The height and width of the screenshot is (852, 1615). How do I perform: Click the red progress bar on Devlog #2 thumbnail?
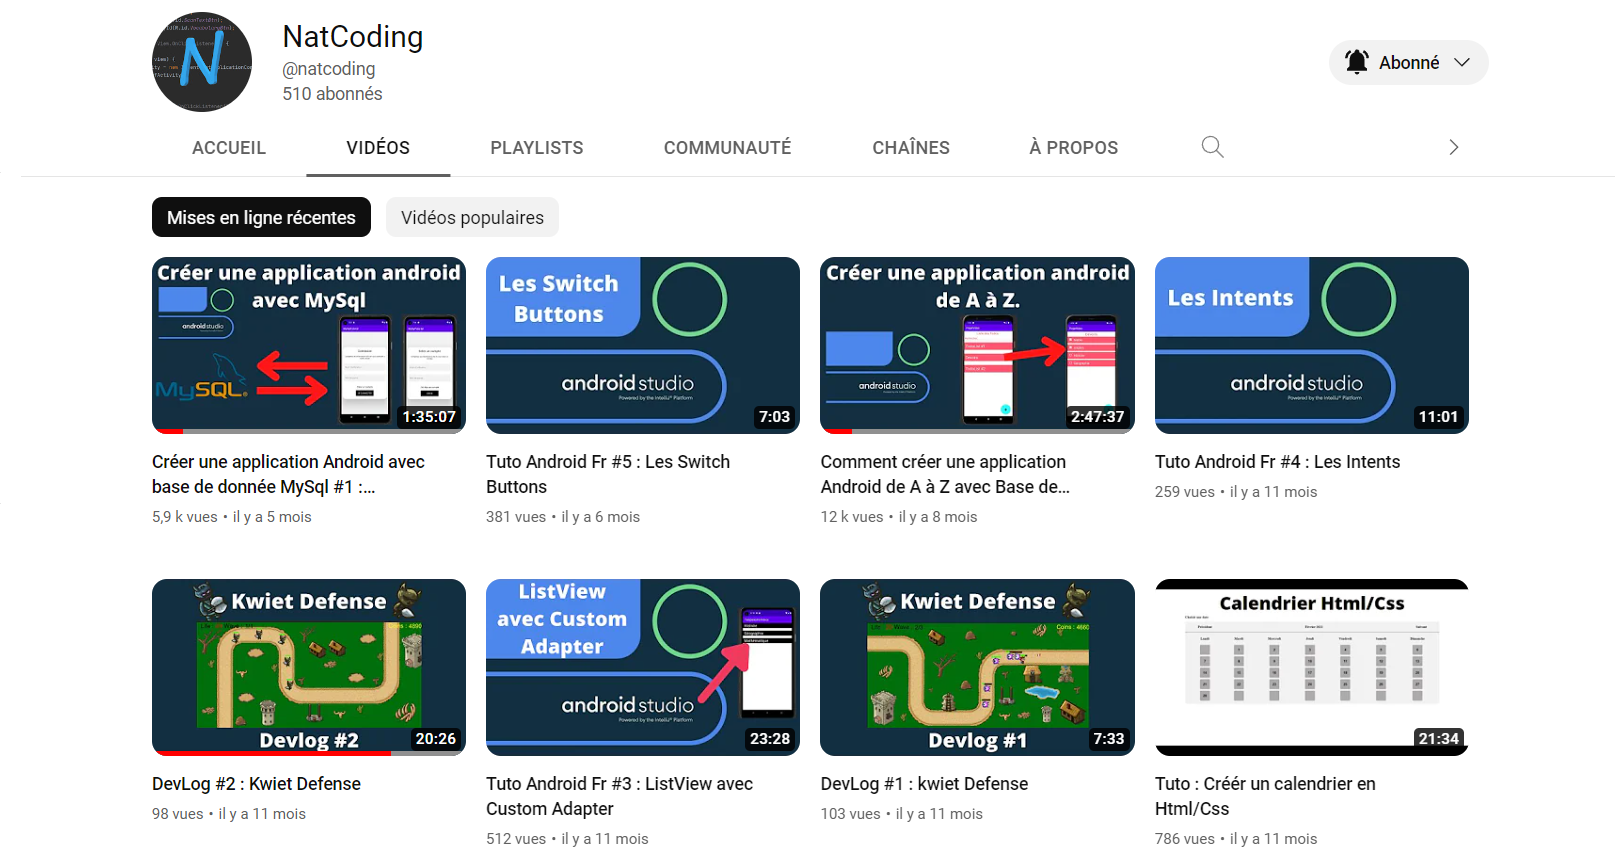pyautogui.click(x=270, y=753)
